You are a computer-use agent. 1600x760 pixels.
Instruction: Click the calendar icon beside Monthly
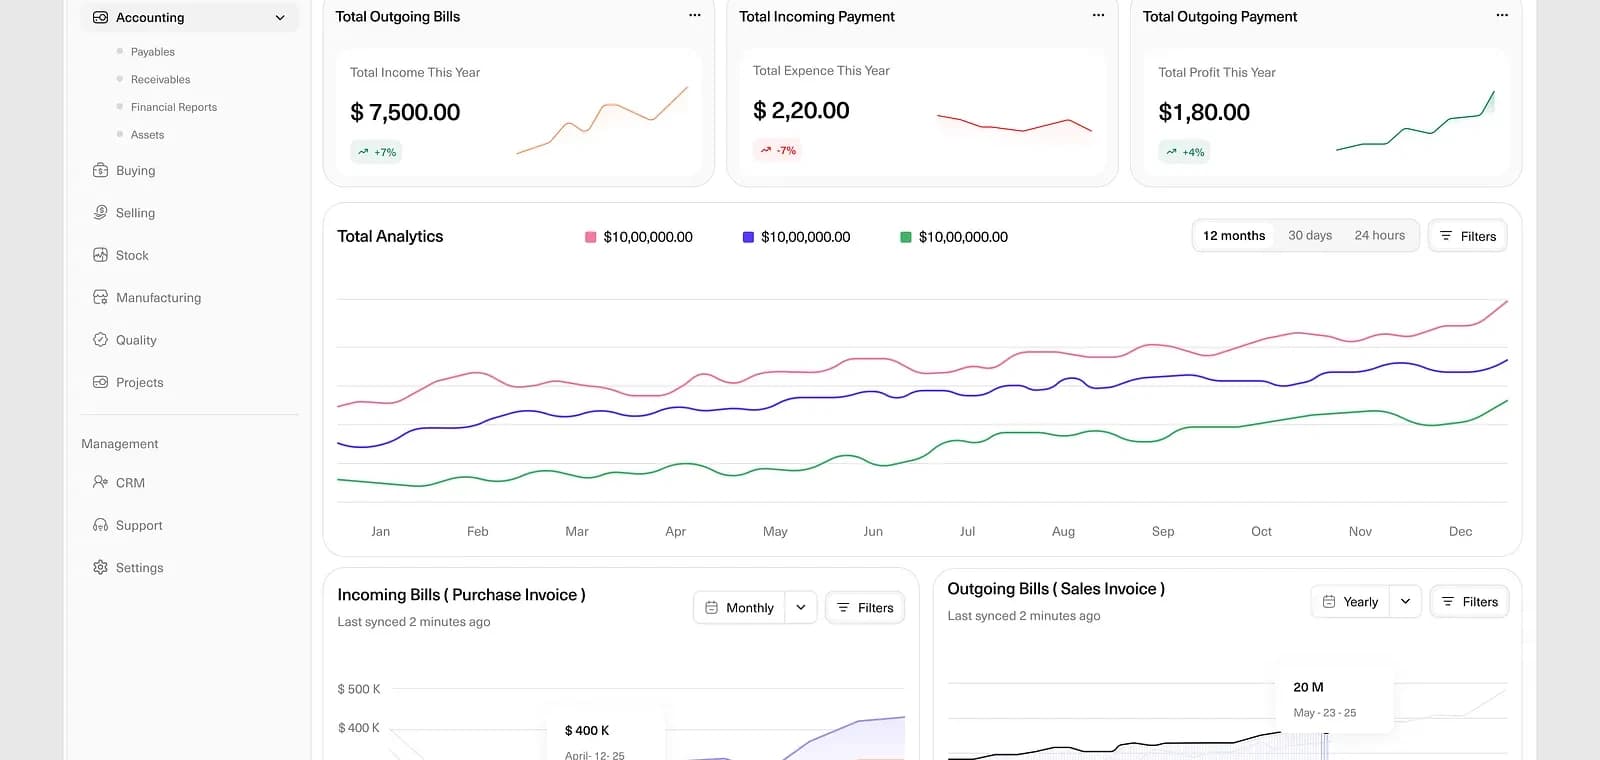click(712, 608)
